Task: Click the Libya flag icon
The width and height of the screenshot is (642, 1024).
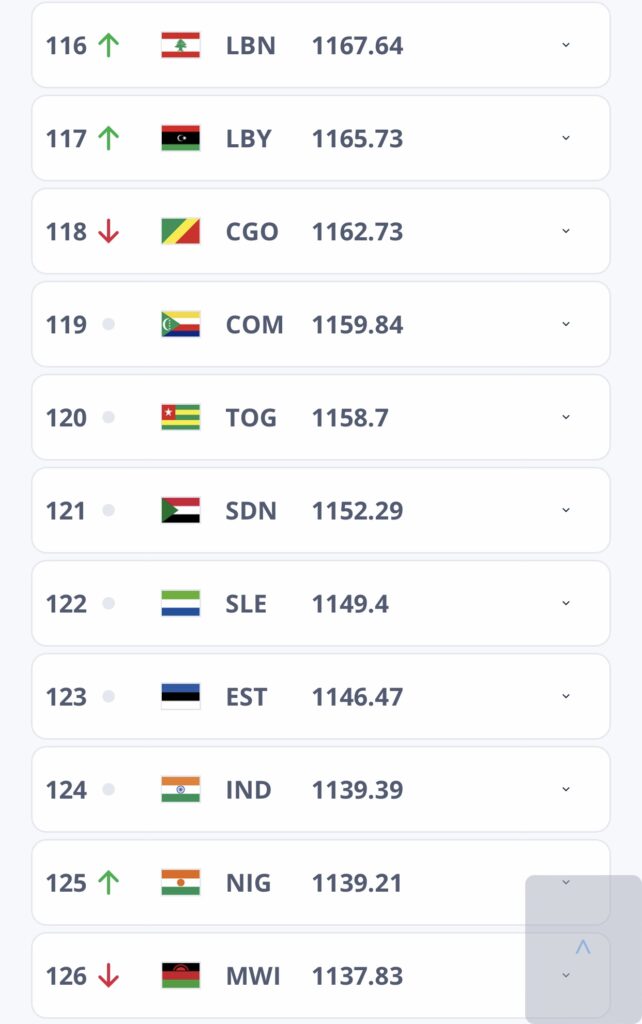Action: click(180, 138)
